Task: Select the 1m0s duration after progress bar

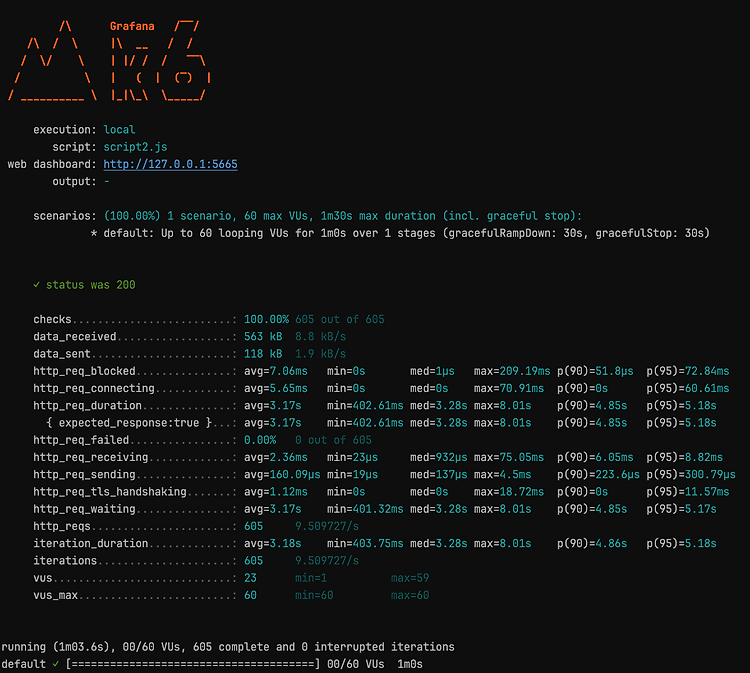Action: [410, 664]
